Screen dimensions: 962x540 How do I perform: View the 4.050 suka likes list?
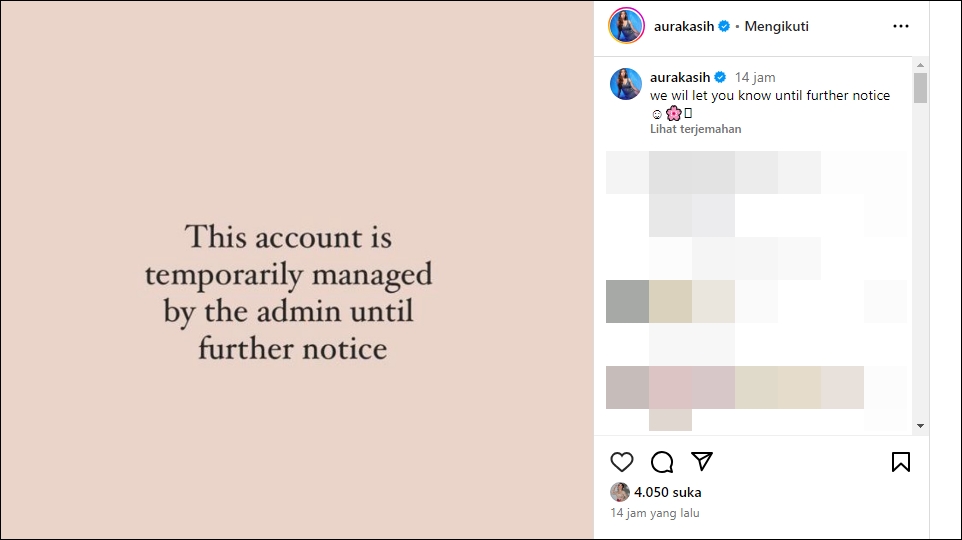(x=668, y=492)
